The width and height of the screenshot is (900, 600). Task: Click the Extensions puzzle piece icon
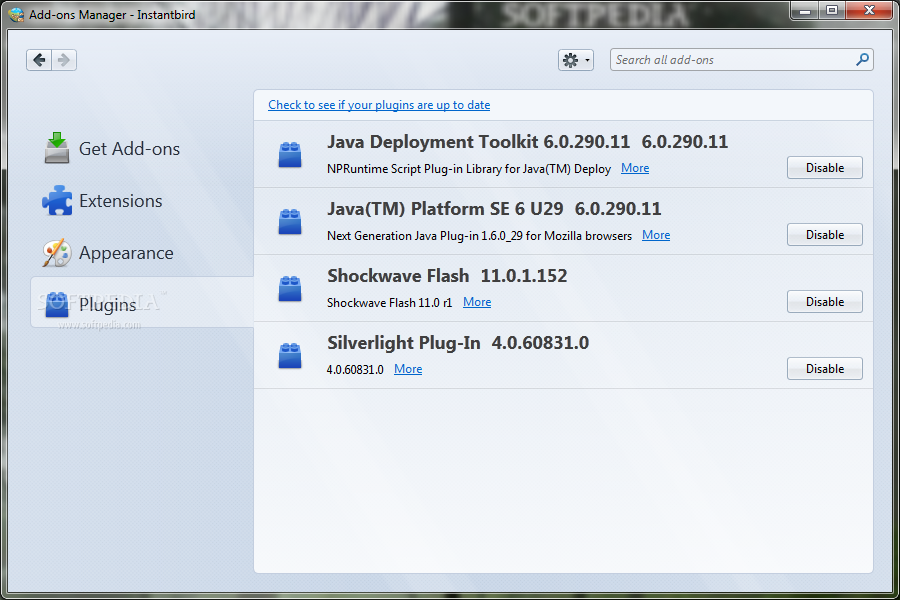(x=57, y=200)
